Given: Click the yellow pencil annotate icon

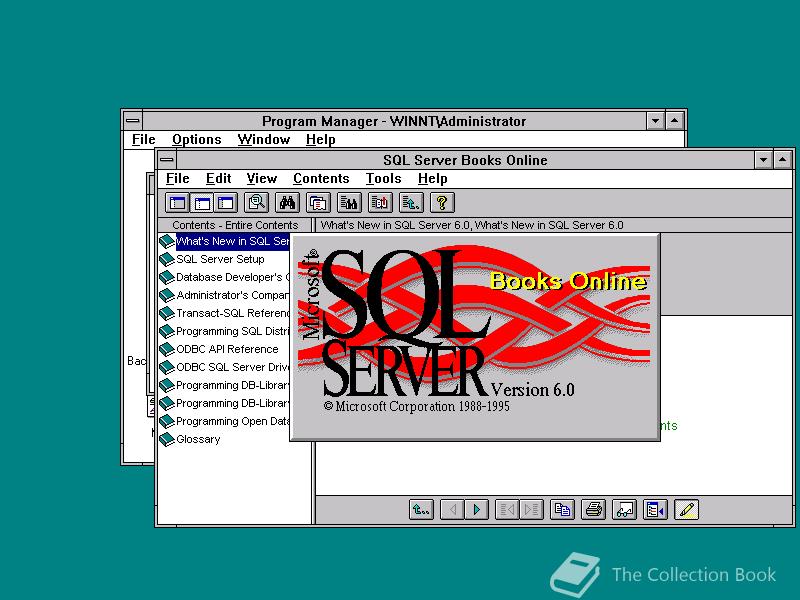Looking at the screenshot, I should click(x=687, y=510).
